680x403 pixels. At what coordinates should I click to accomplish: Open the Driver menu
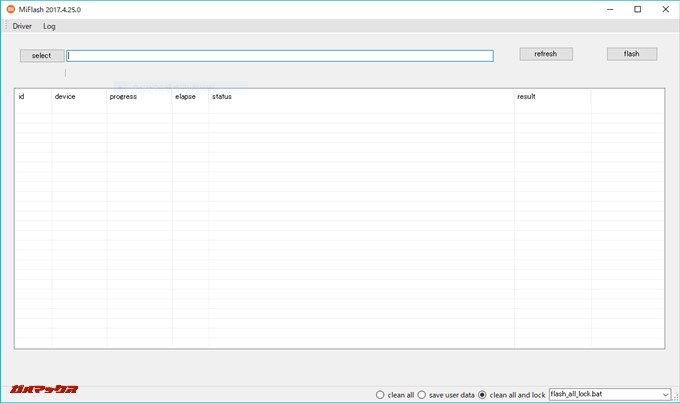[22, 26]
